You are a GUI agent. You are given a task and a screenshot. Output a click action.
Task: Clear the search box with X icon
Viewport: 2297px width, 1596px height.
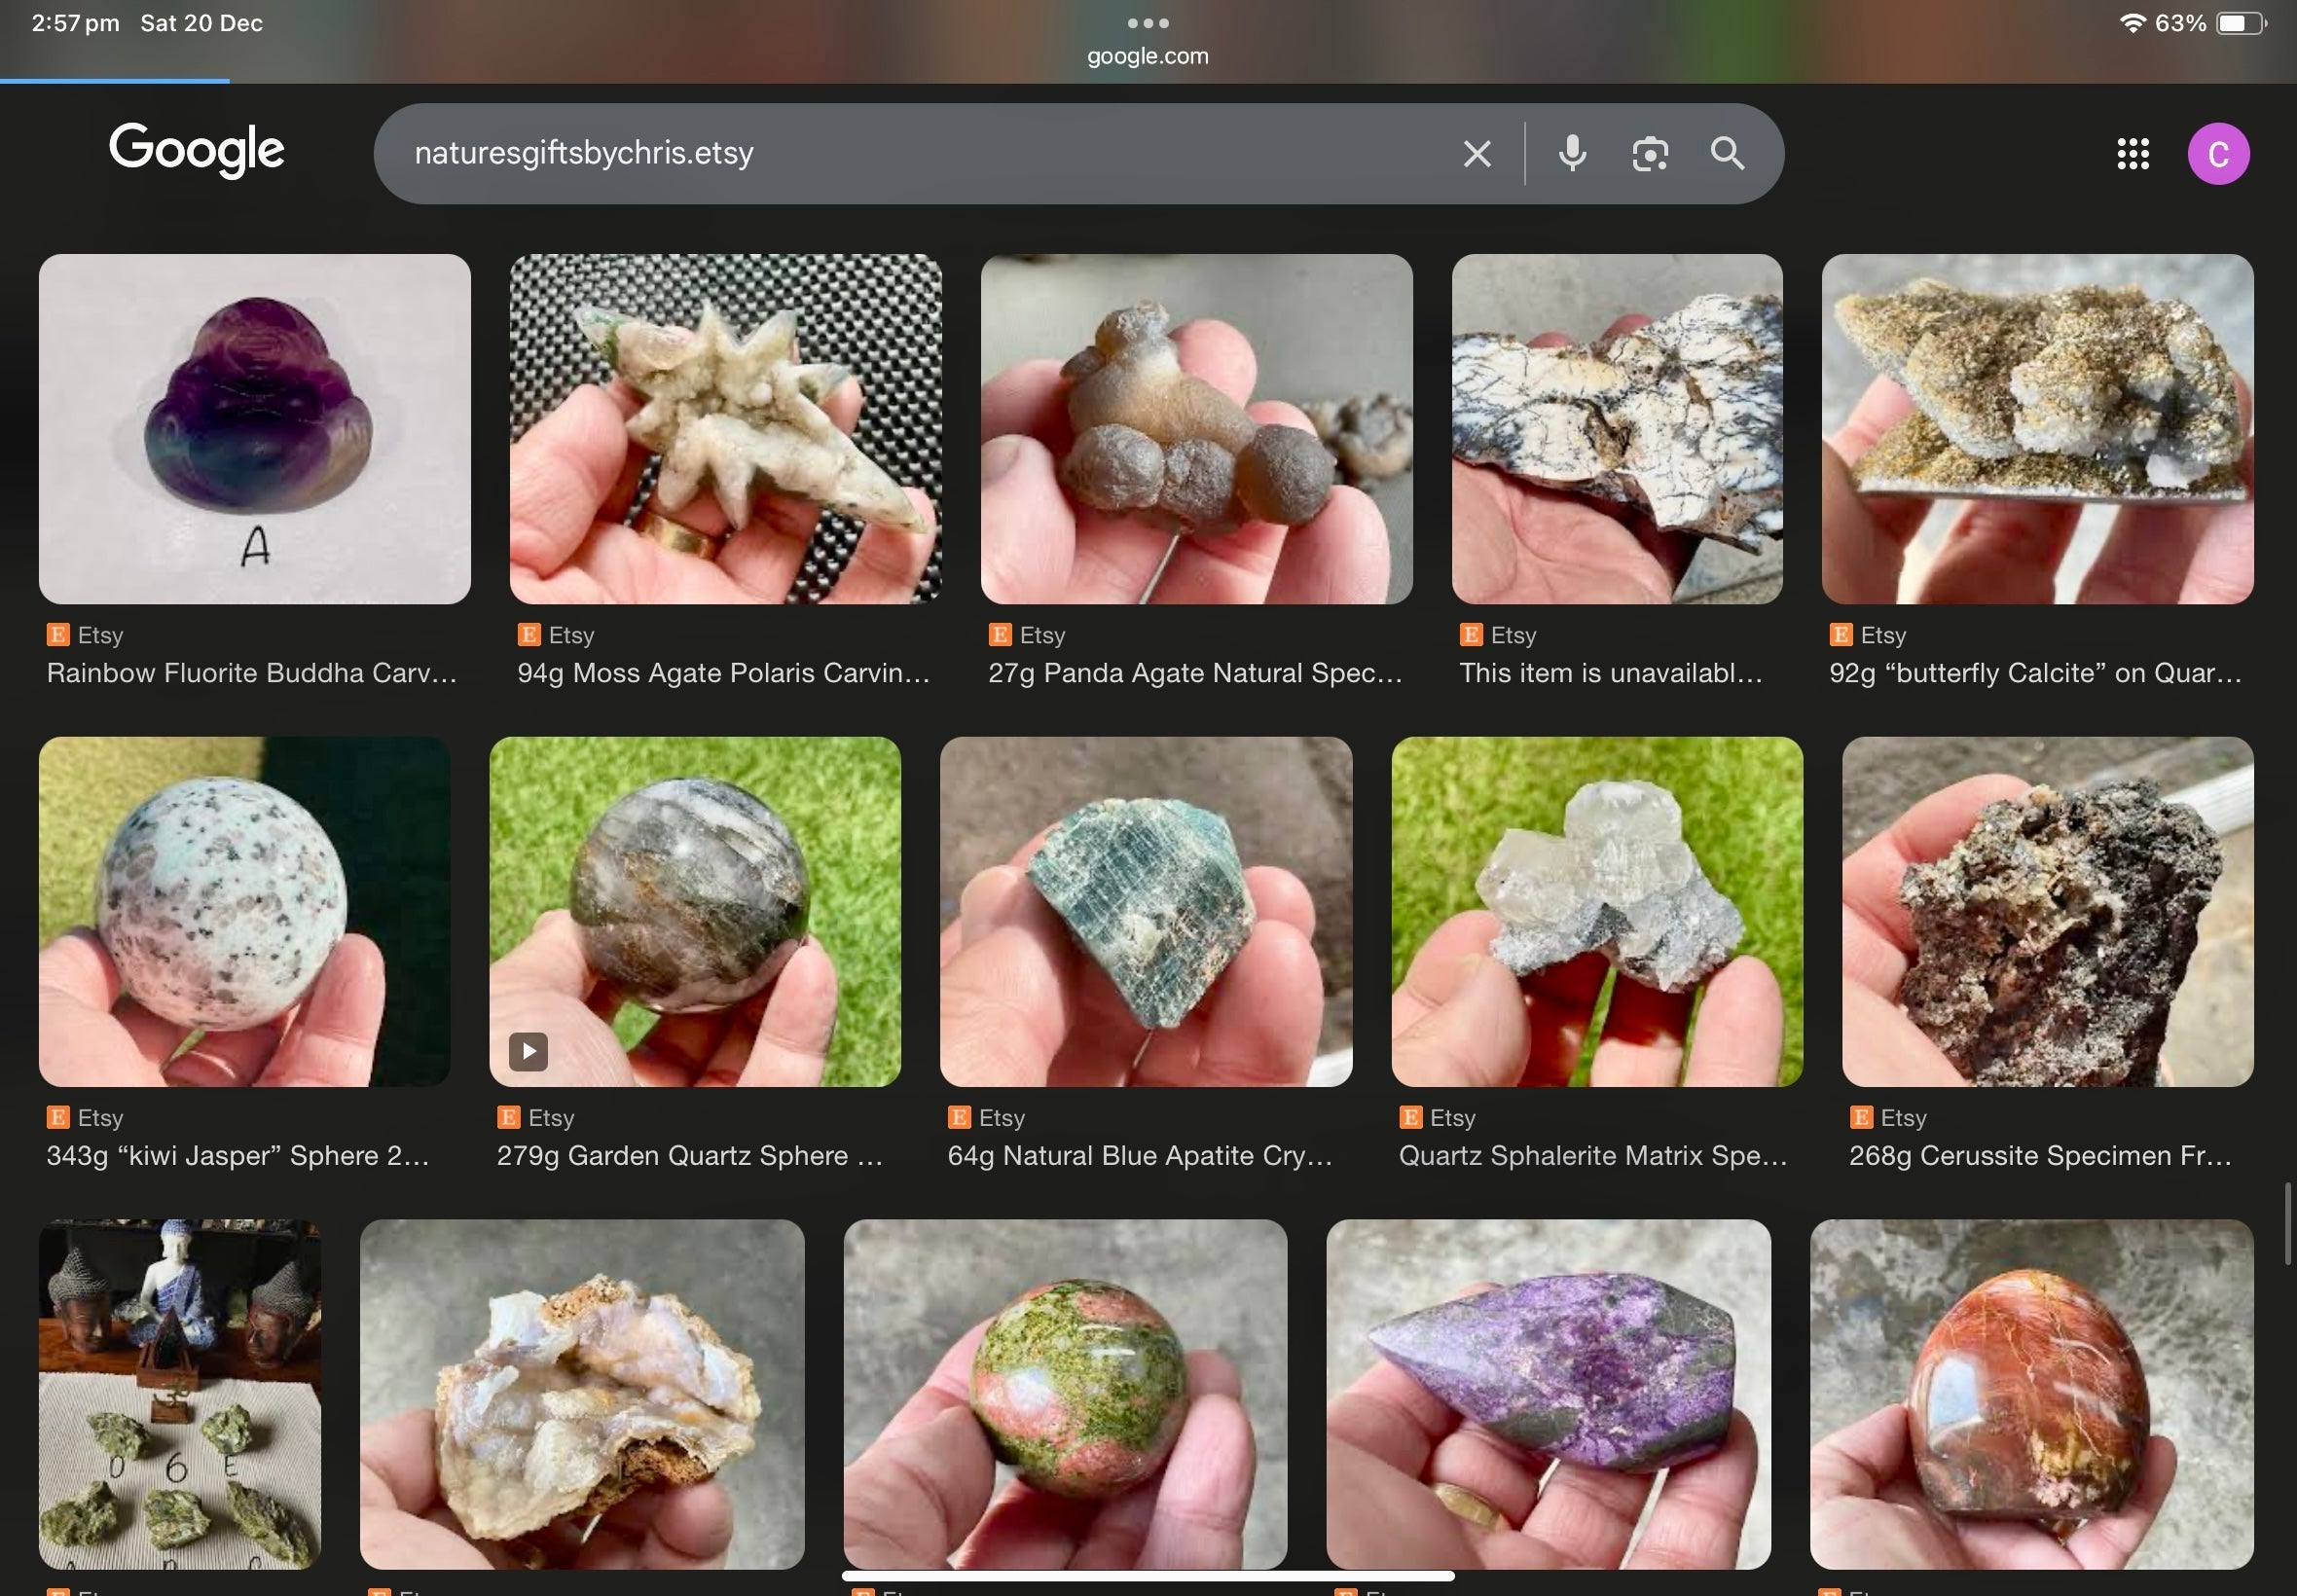(x=1477, y=154)
